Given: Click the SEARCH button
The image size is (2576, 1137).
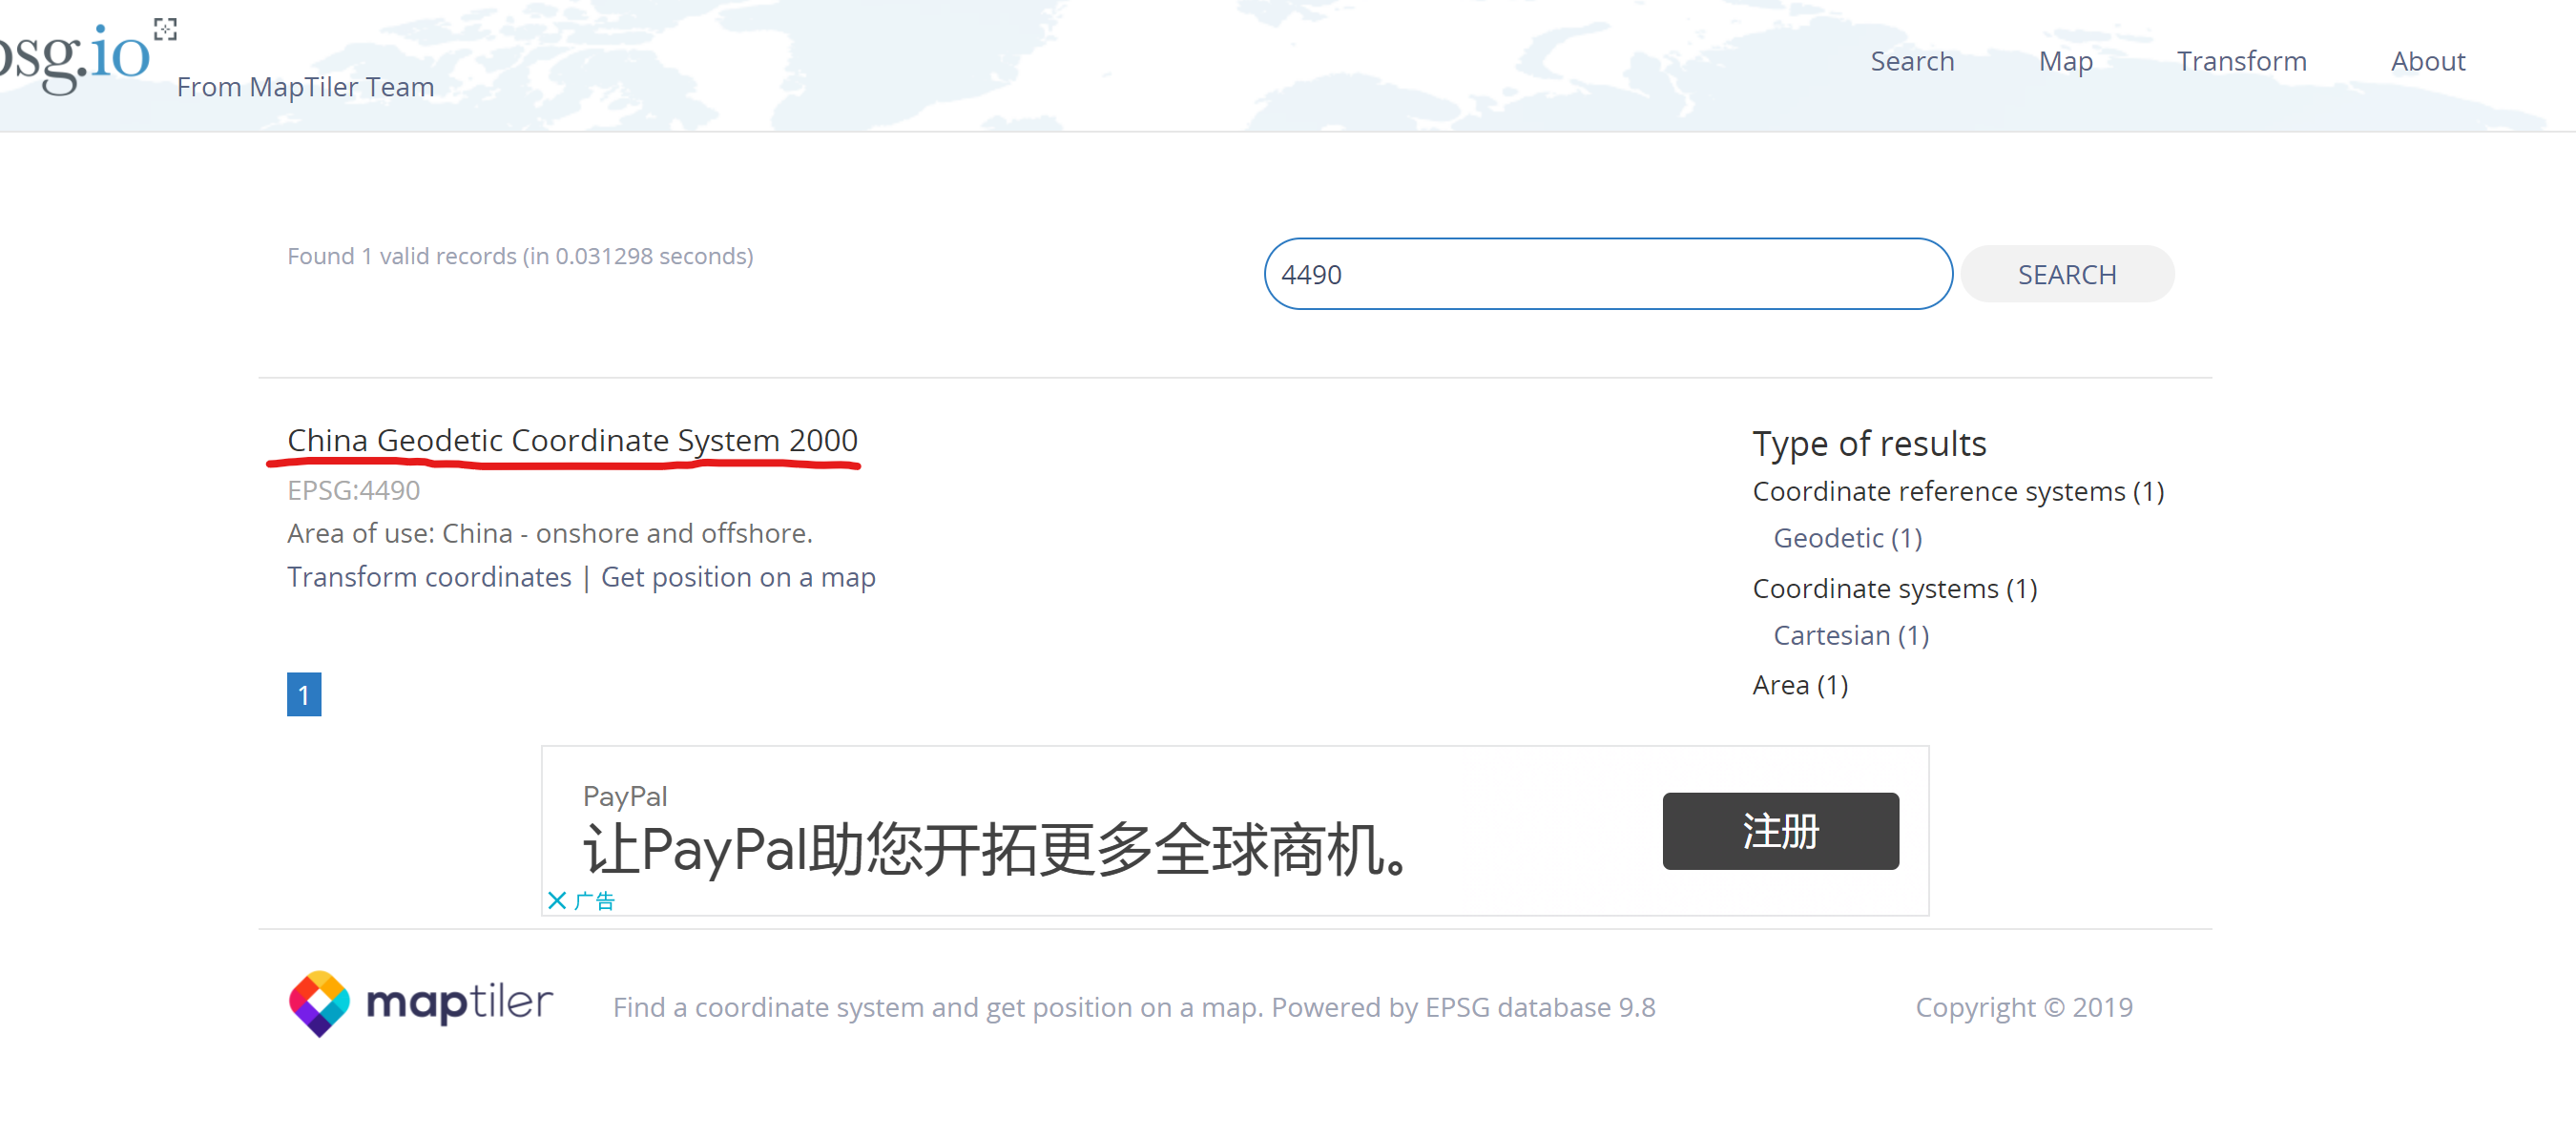Looking at the screenshot, I should 2066,274.
